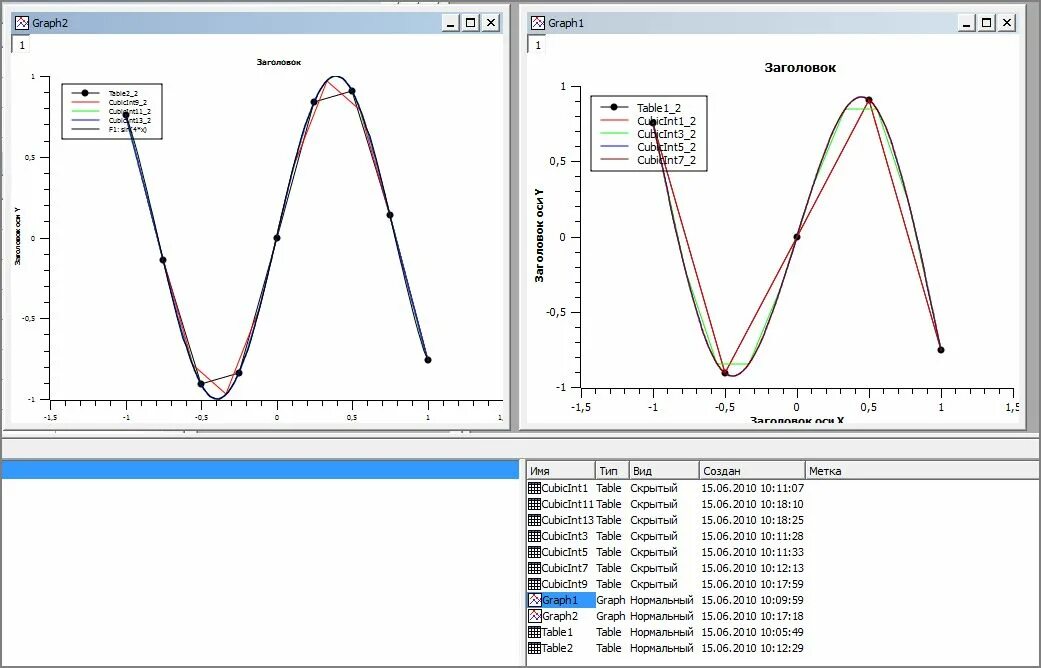Image resolution: width=1041 pixels, height=668 pixels.
Task: Click the table icon beside CubicInt13
Action: coord(534,520)
